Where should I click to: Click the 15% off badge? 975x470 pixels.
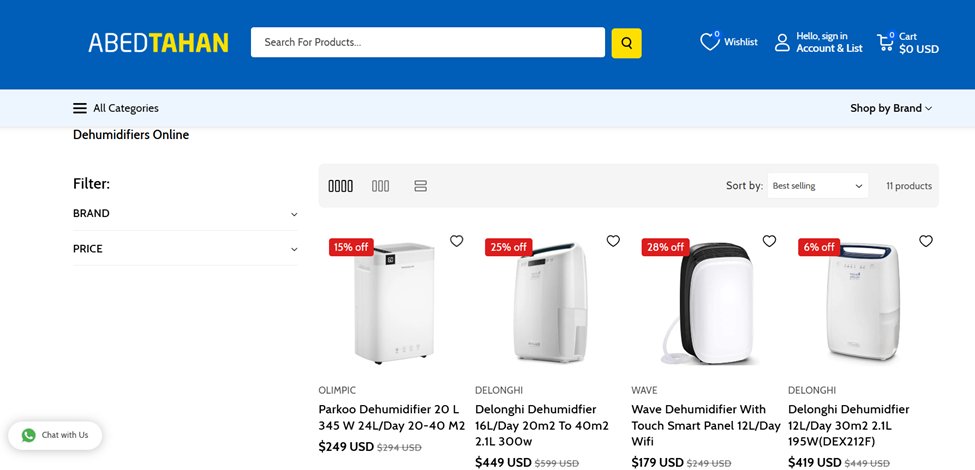point(351,247)
